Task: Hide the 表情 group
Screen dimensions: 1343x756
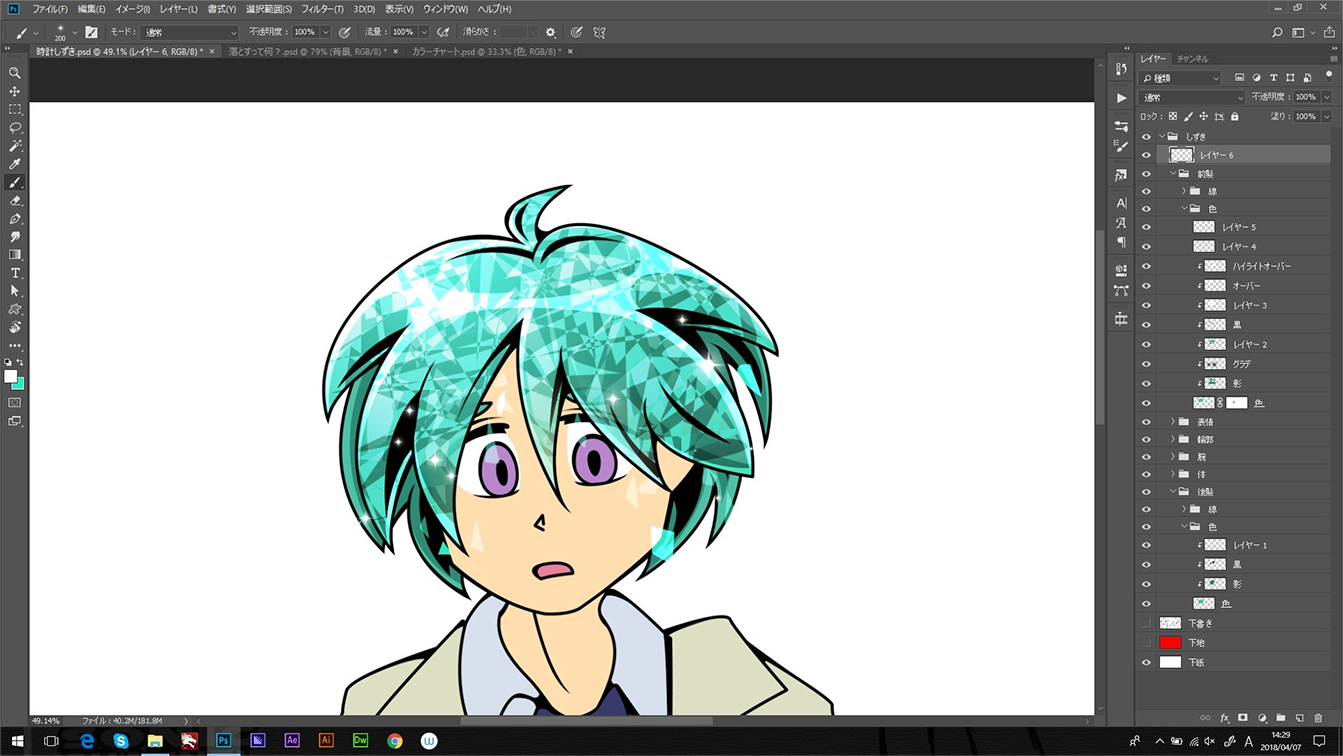Action: (1146, 422)
